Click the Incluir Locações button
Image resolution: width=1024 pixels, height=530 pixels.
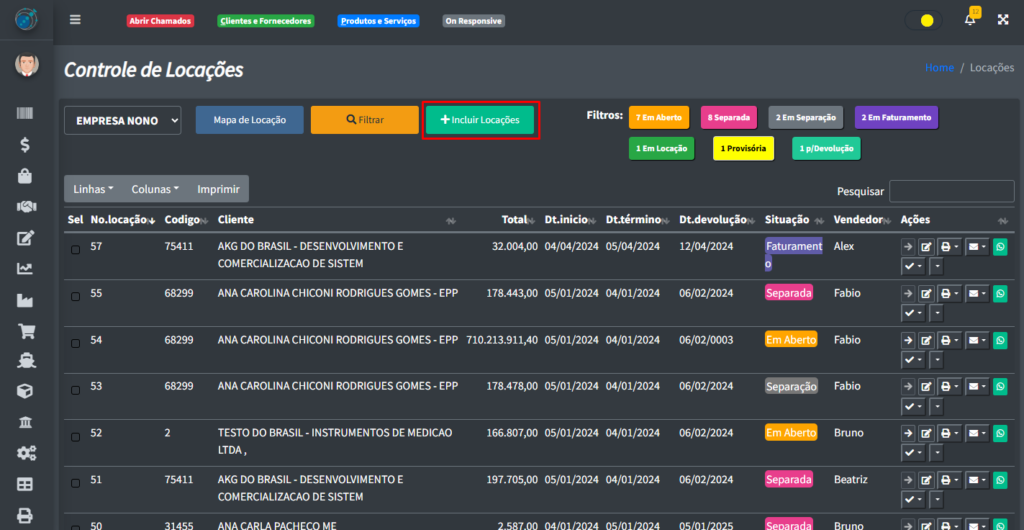pyautogui.click(x=480, y=120)
